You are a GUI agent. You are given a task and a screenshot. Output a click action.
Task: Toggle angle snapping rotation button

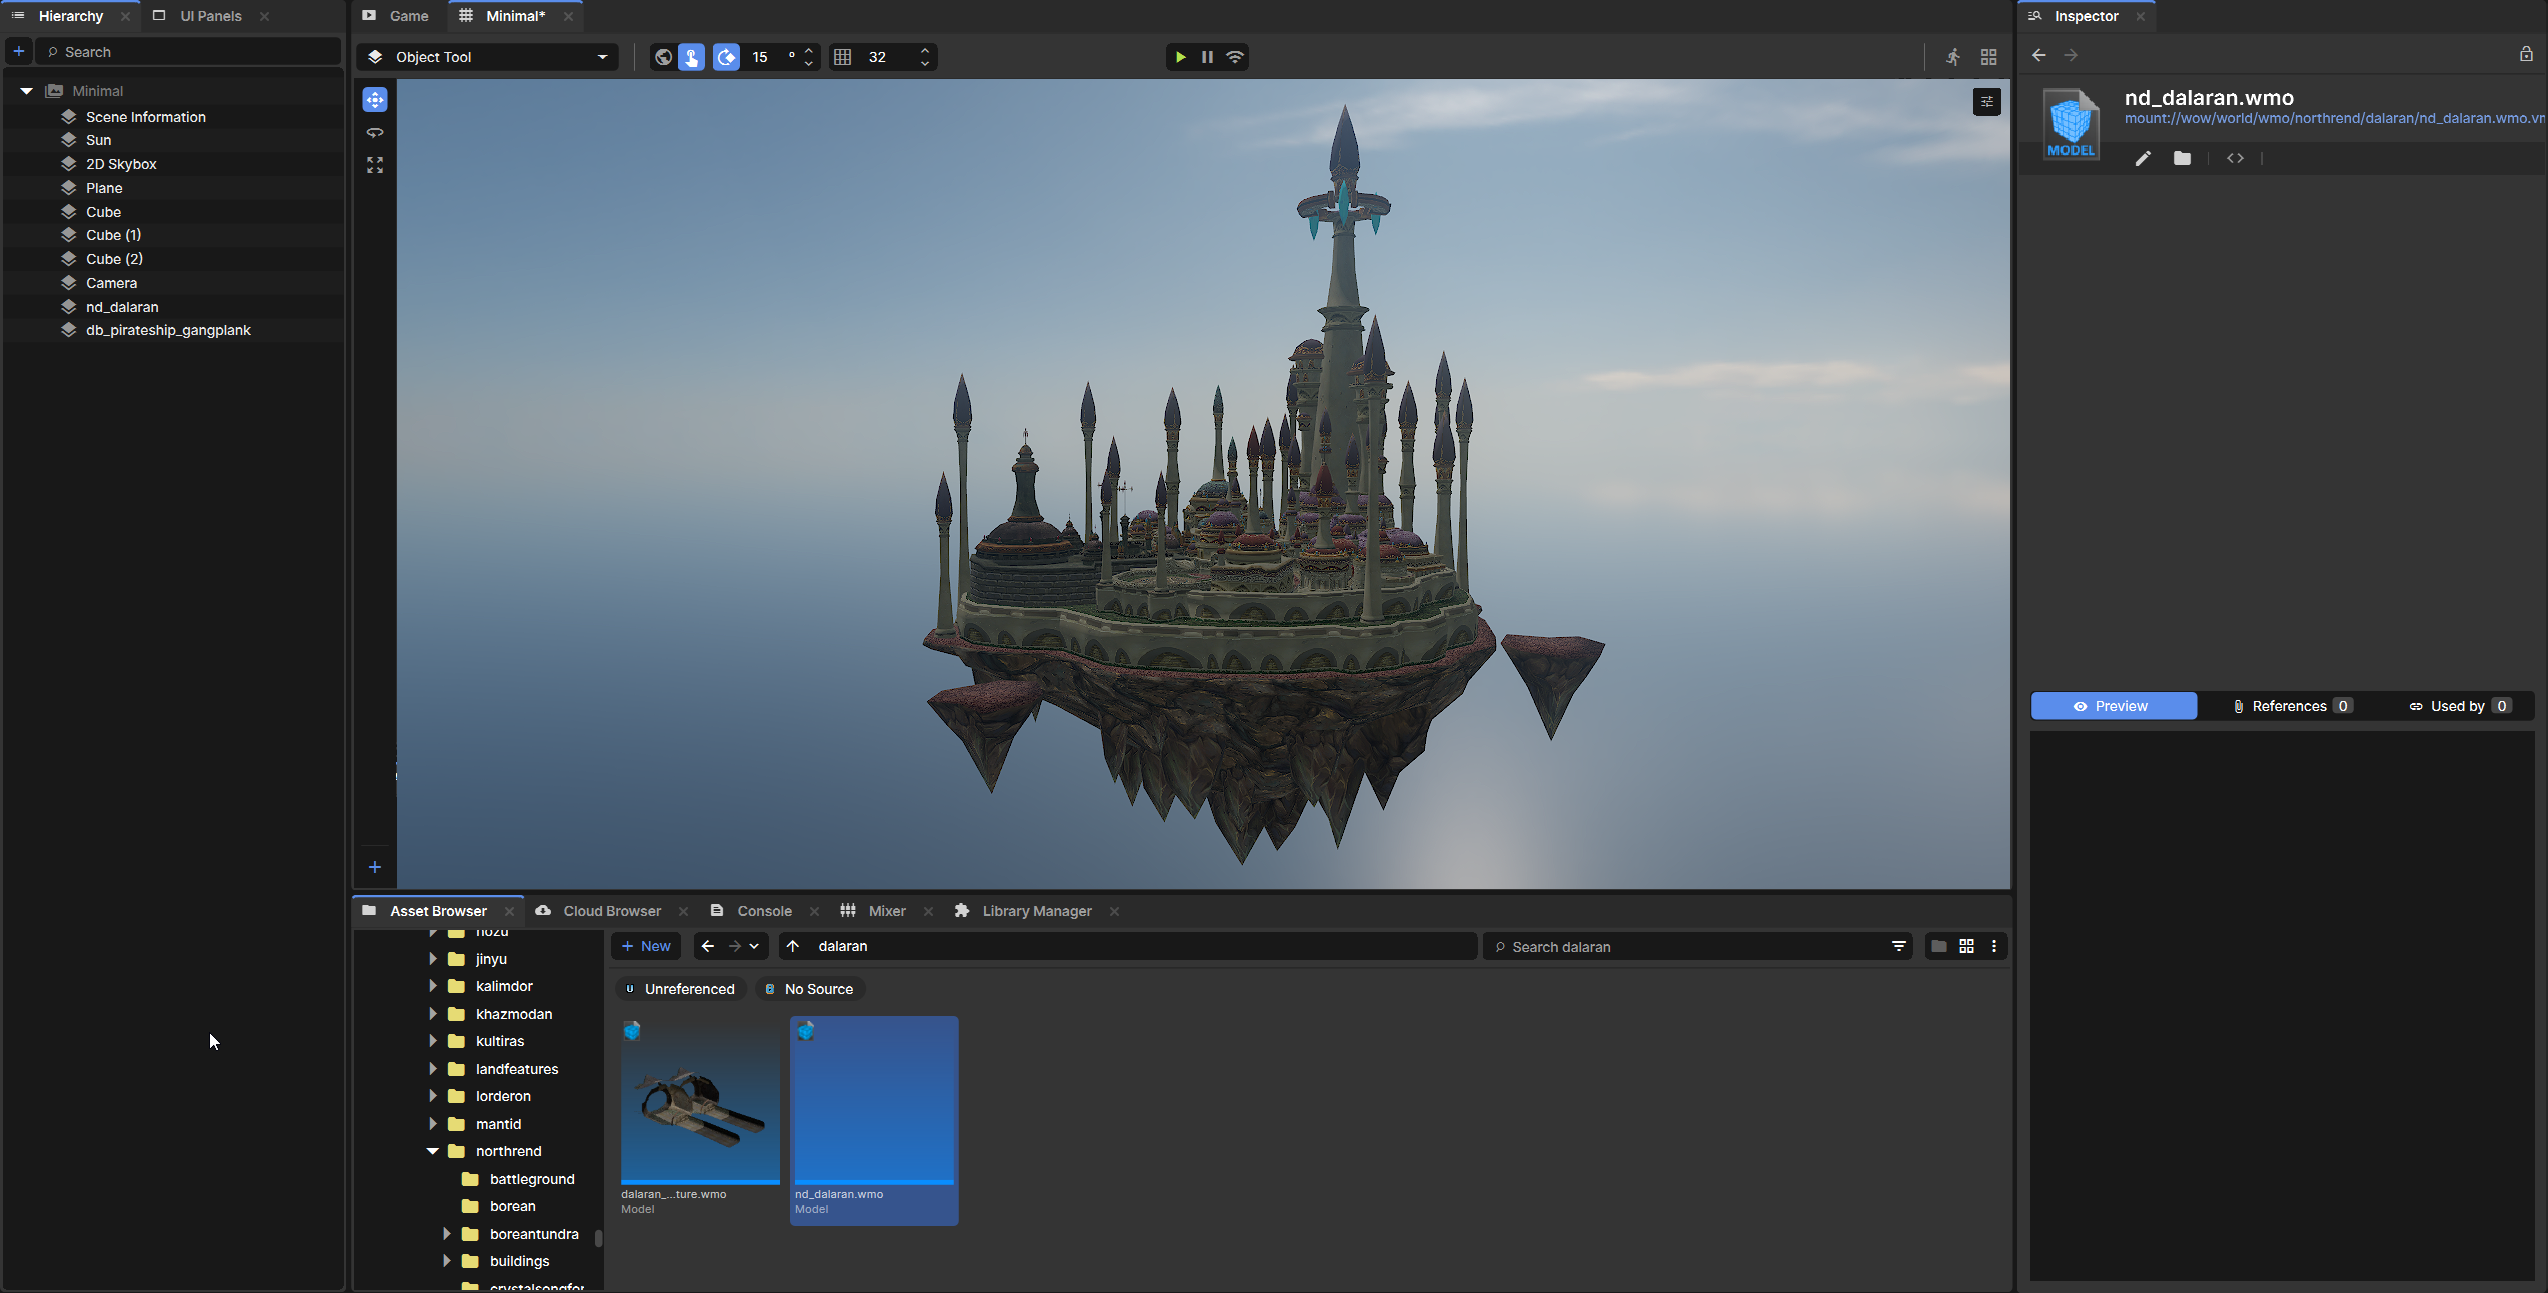point(727,57)
